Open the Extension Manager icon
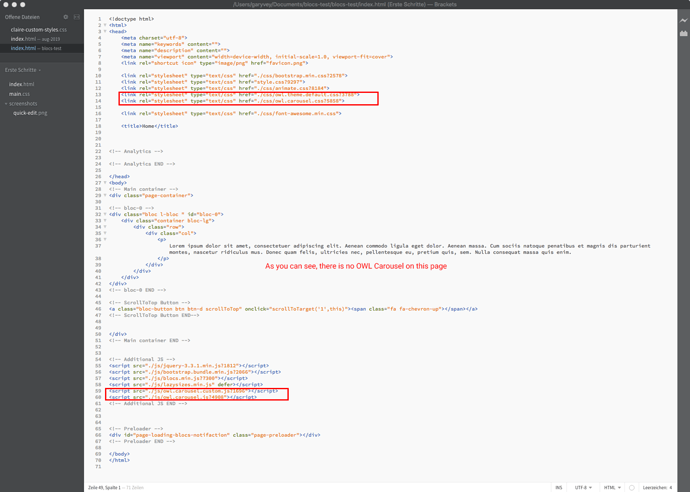This screenshot has height=492, width=690. click(683, 33)
